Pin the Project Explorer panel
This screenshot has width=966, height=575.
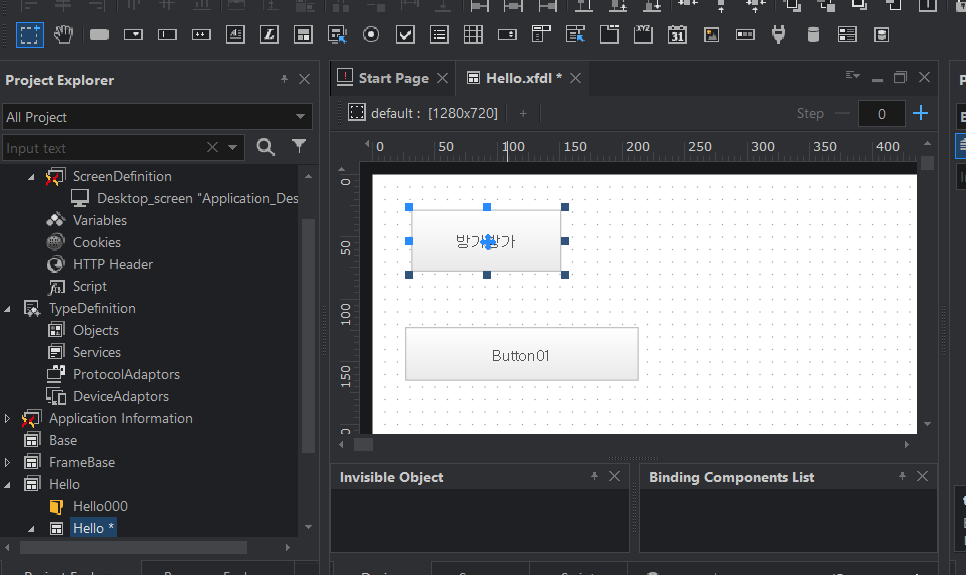pyautogui.click(x=284, y=79)
